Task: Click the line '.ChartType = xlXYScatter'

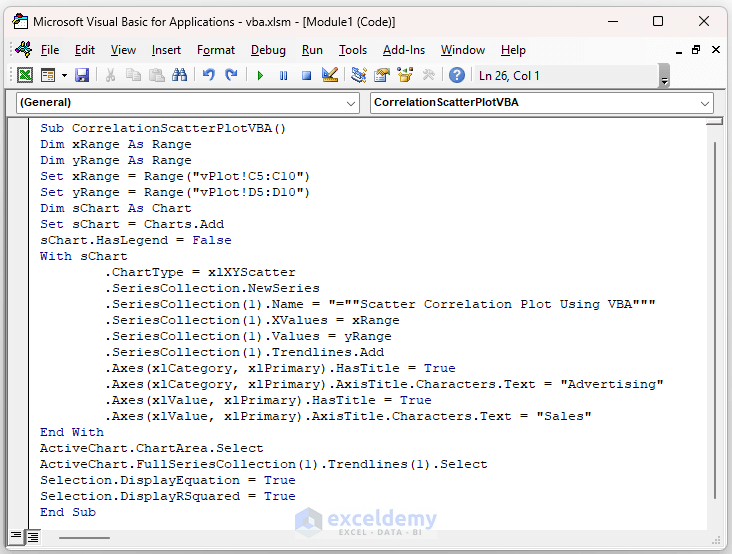Action: tap(200, 273)
